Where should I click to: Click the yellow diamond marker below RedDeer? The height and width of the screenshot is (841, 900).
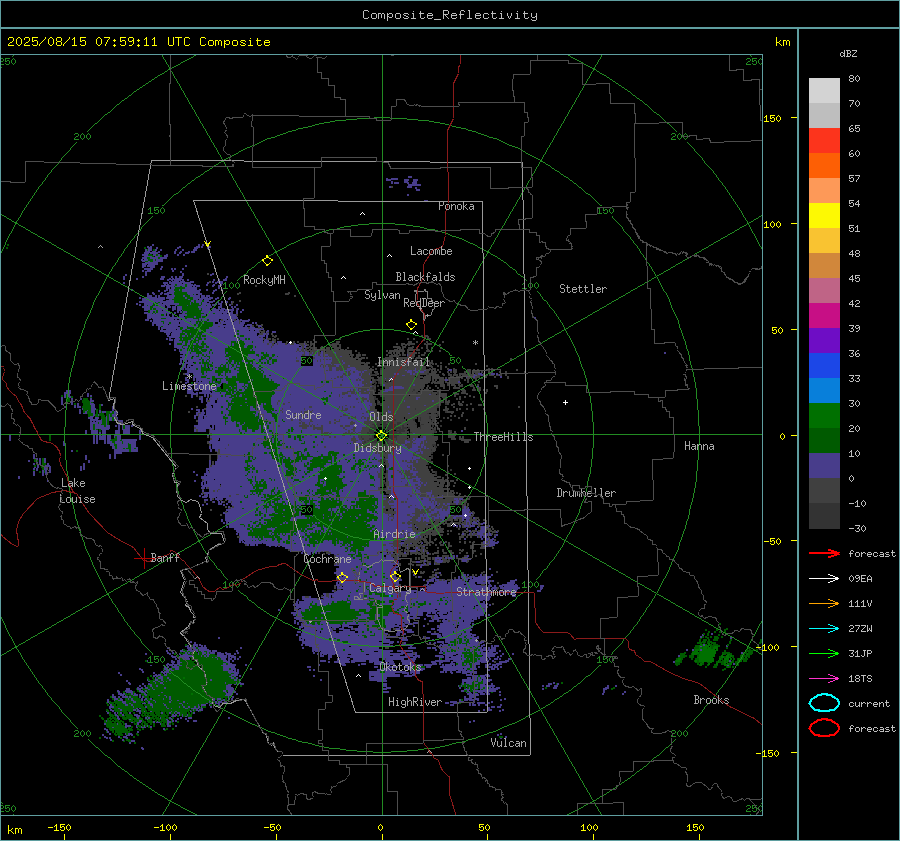pyautogui.click(x=411, y=325)
